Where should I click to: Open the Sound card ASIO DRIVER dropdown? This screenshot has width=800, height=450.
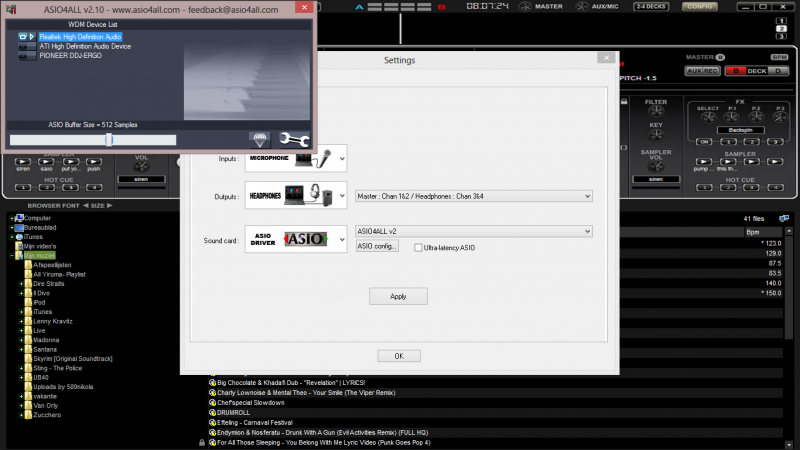click(296, 239)
